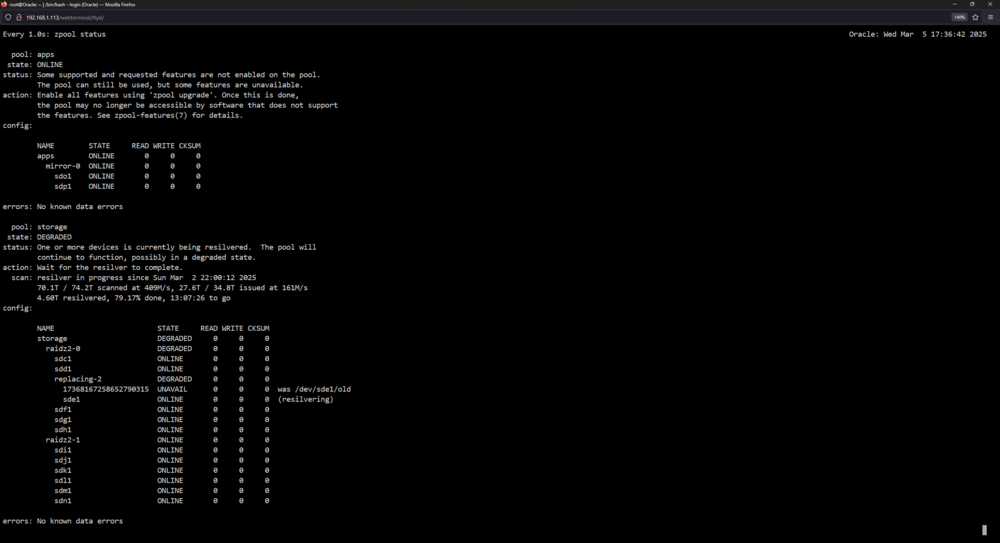
Task: Click the 'replacing-2' device row
Action: (161, 379)
